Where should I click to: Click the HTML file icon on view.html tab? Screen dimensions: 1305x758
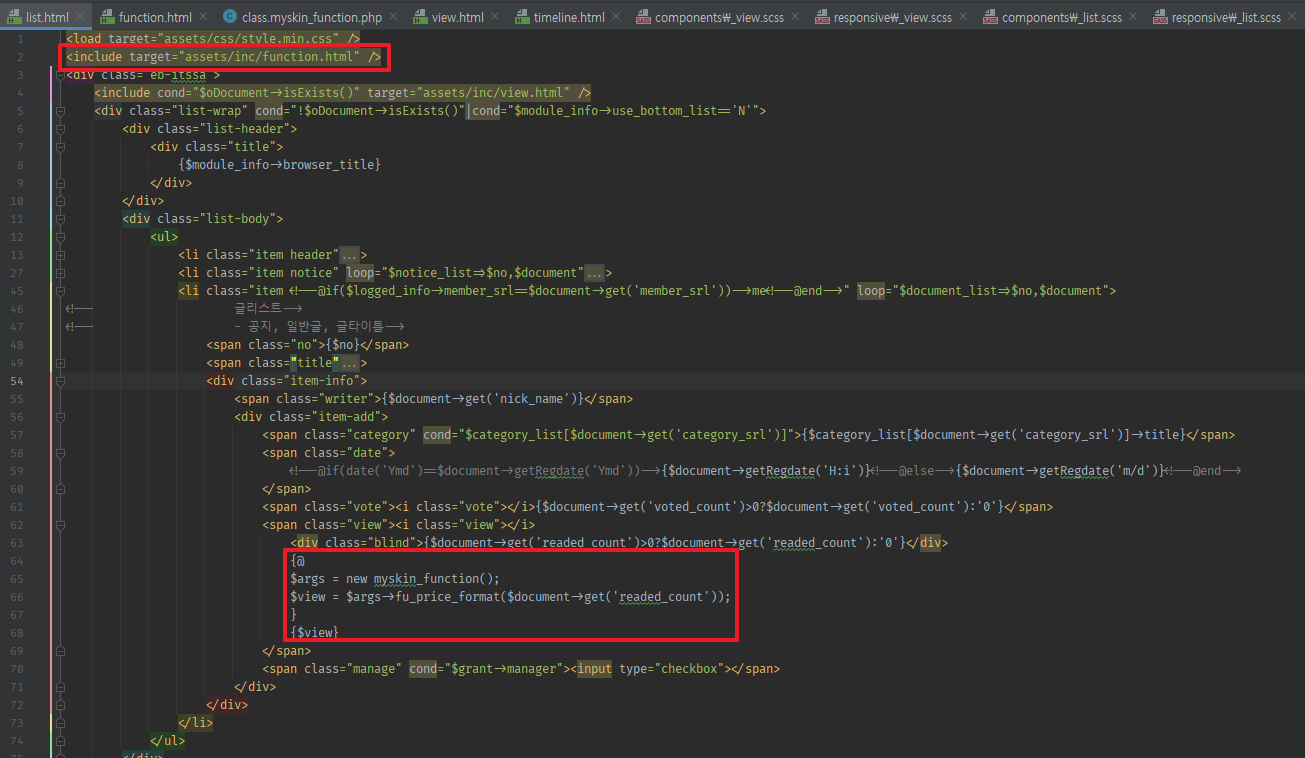[x=421, y=18]
